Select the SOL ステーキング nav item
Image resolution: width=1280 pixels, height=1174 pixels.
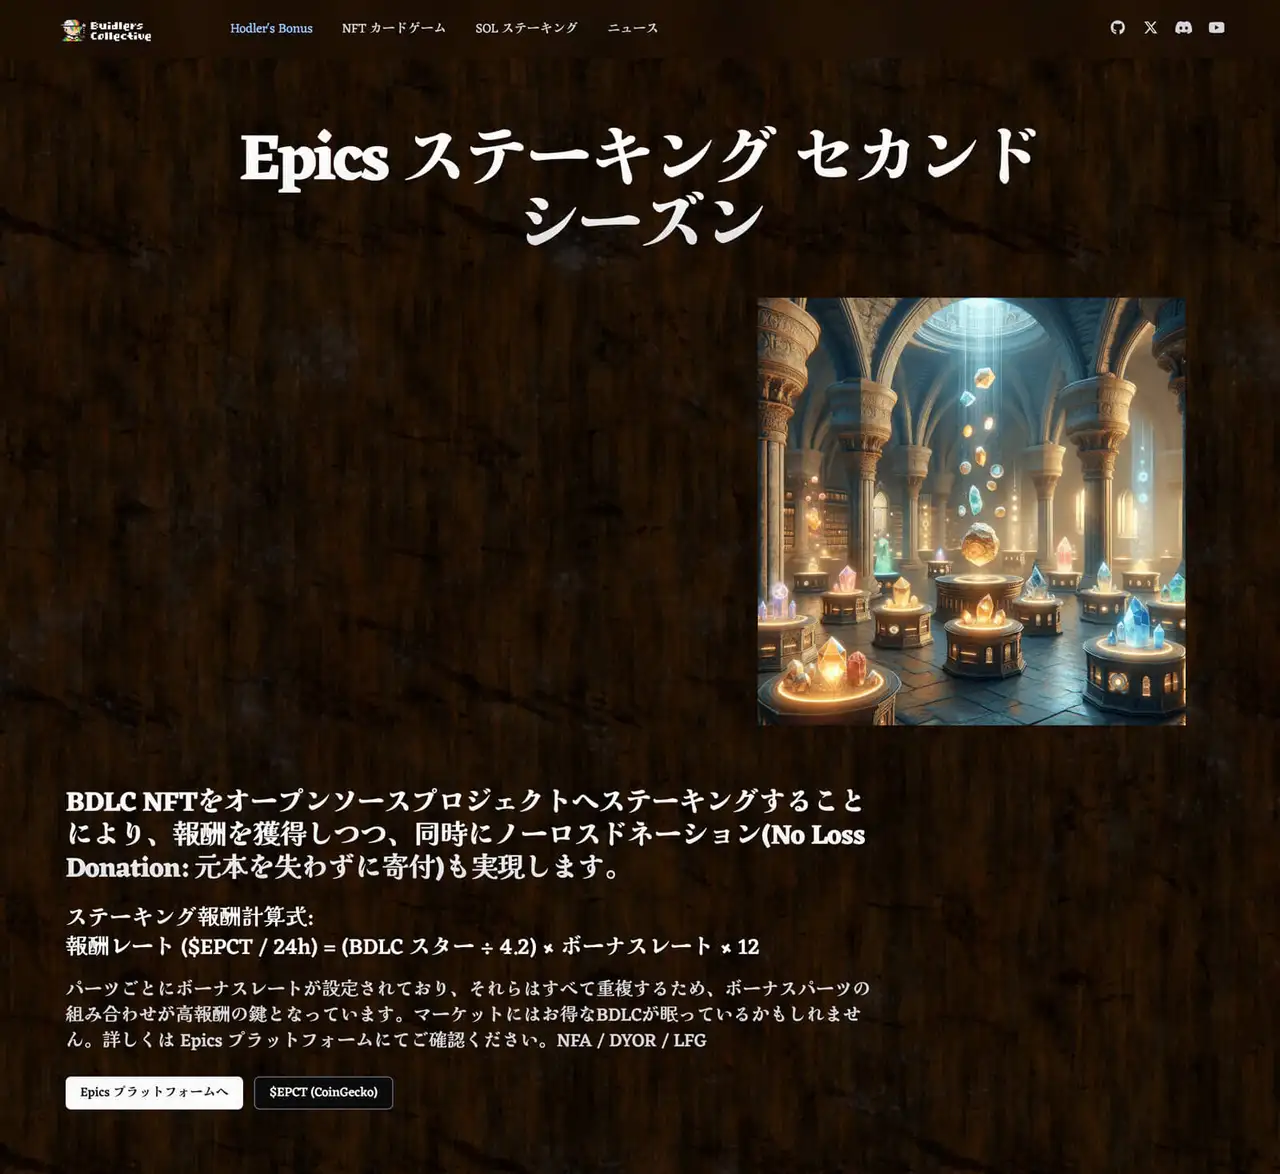526,28
